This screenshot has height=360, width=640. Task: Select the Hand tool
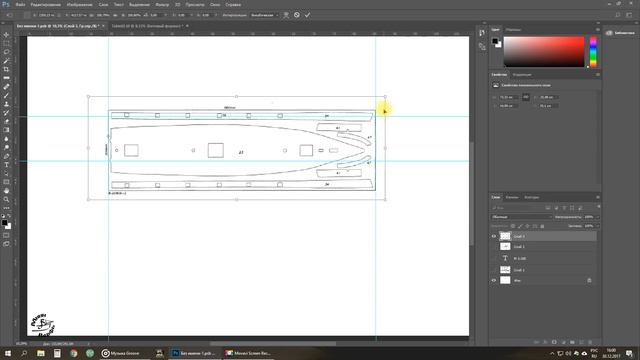[6, 191]
